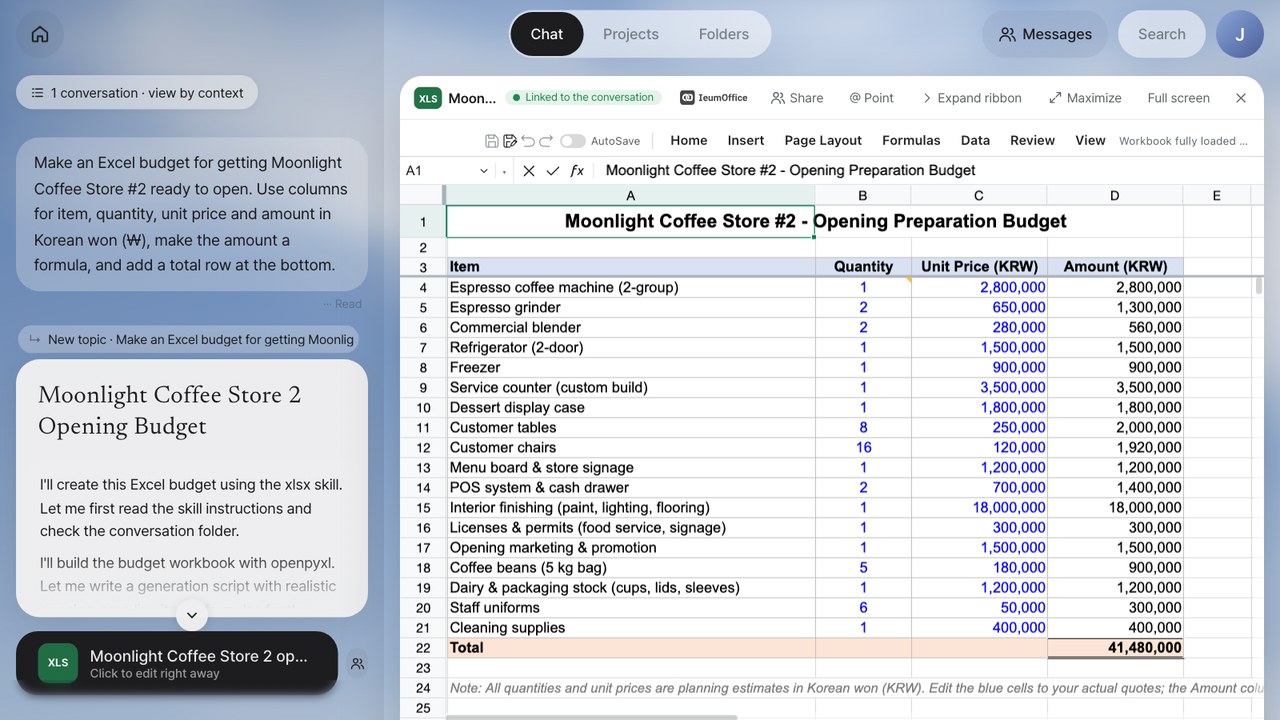Click the IeumOffice logo
This screenshot has height=720, width=1280.
click(x=714, y=98)
